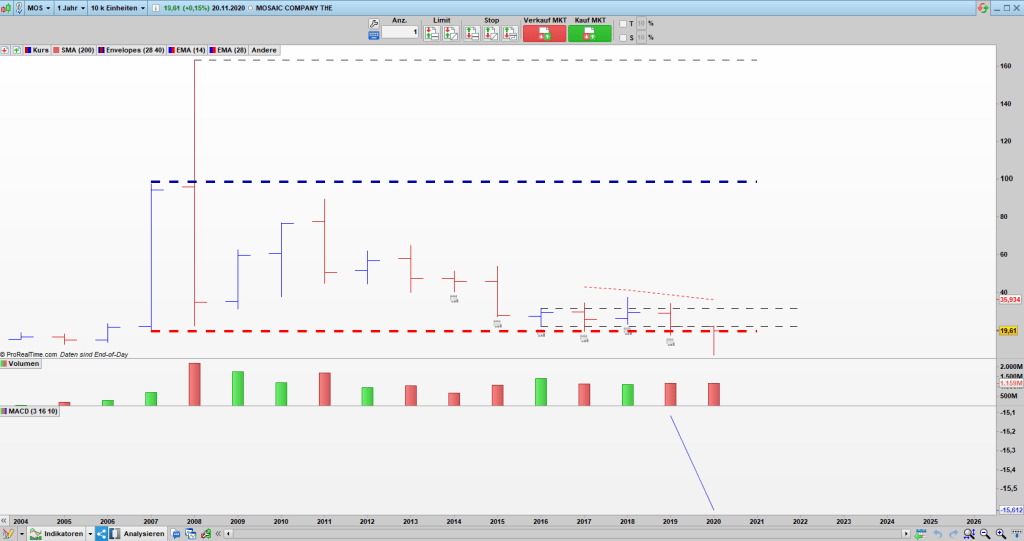The width and height of the screenshot is (1024, 541).
Task: Open the 1 Jahr timeframe dropdown
Action: (70, 8)
